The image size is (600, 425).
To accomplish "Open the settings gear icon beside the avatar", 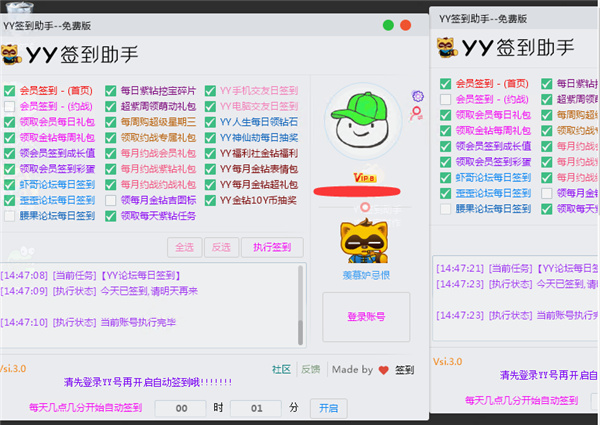I will pyautogui.click(x=418, y=96).
